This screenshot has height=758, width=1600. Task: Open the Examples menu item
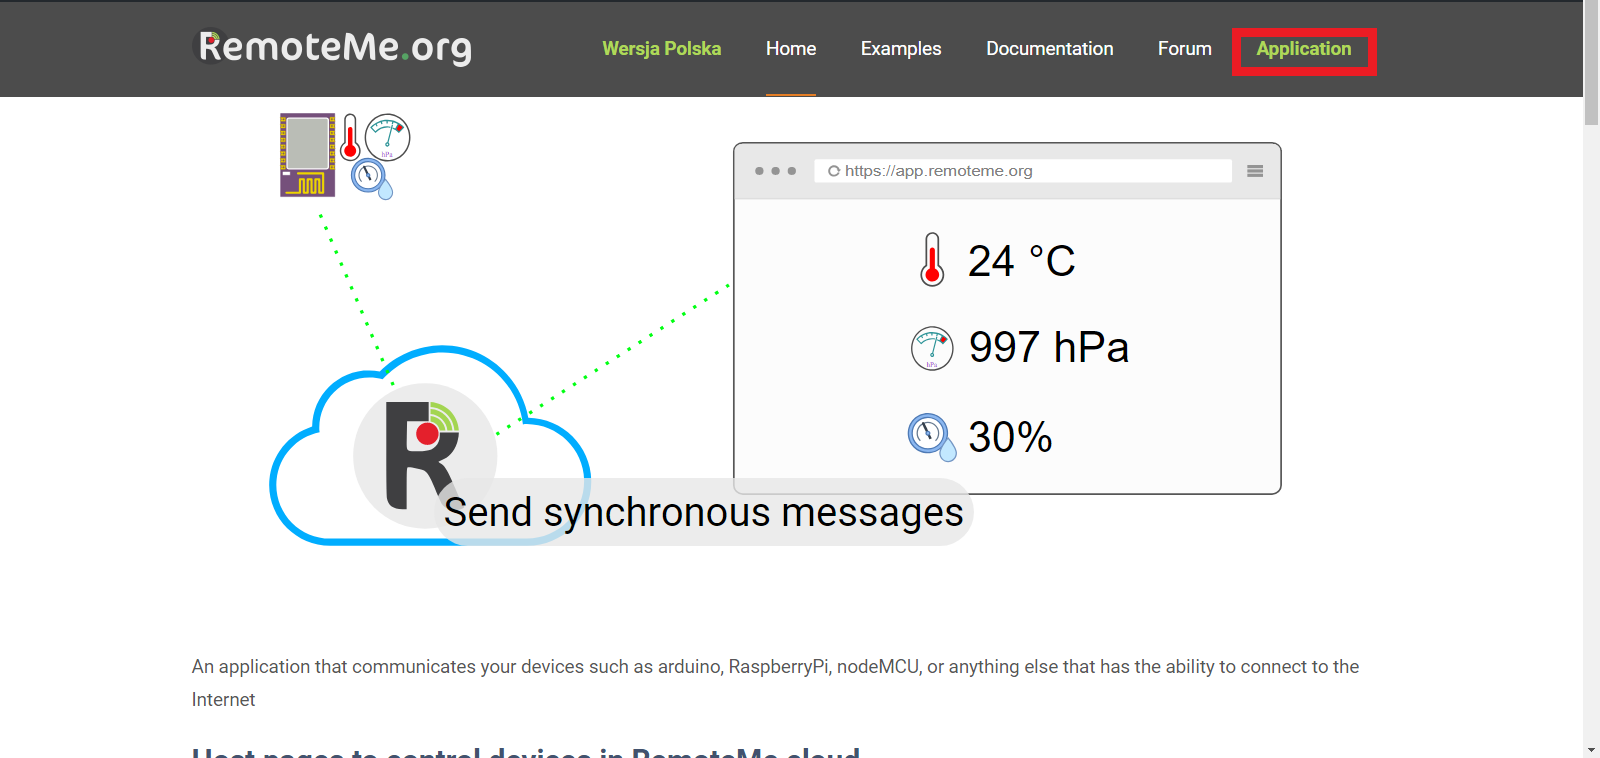click(x=901, y=49)
